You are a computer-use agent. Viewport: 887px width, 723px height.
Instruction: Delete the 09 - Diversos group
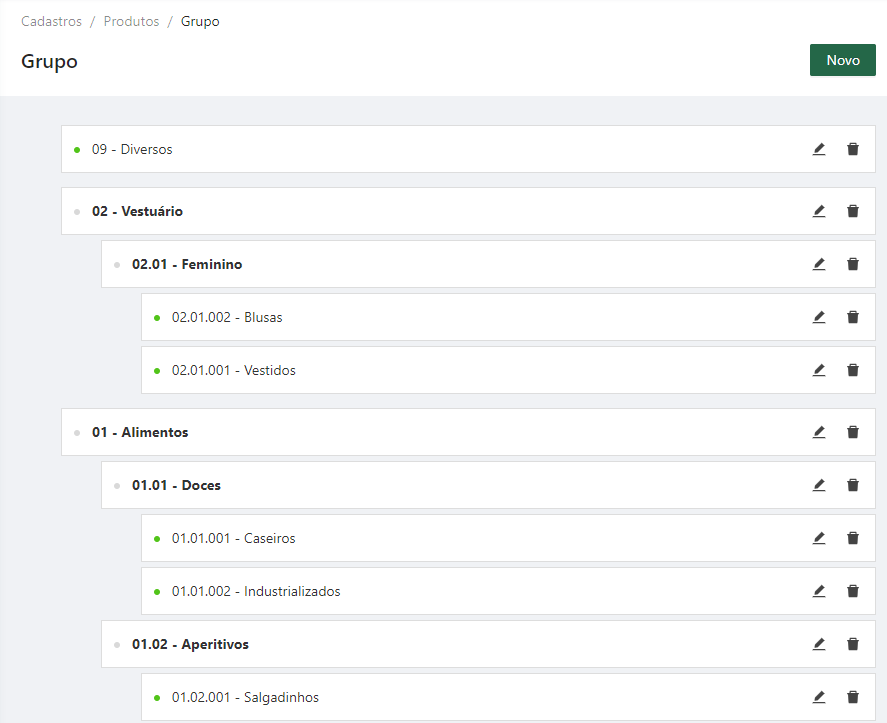[x=852, y=149]
